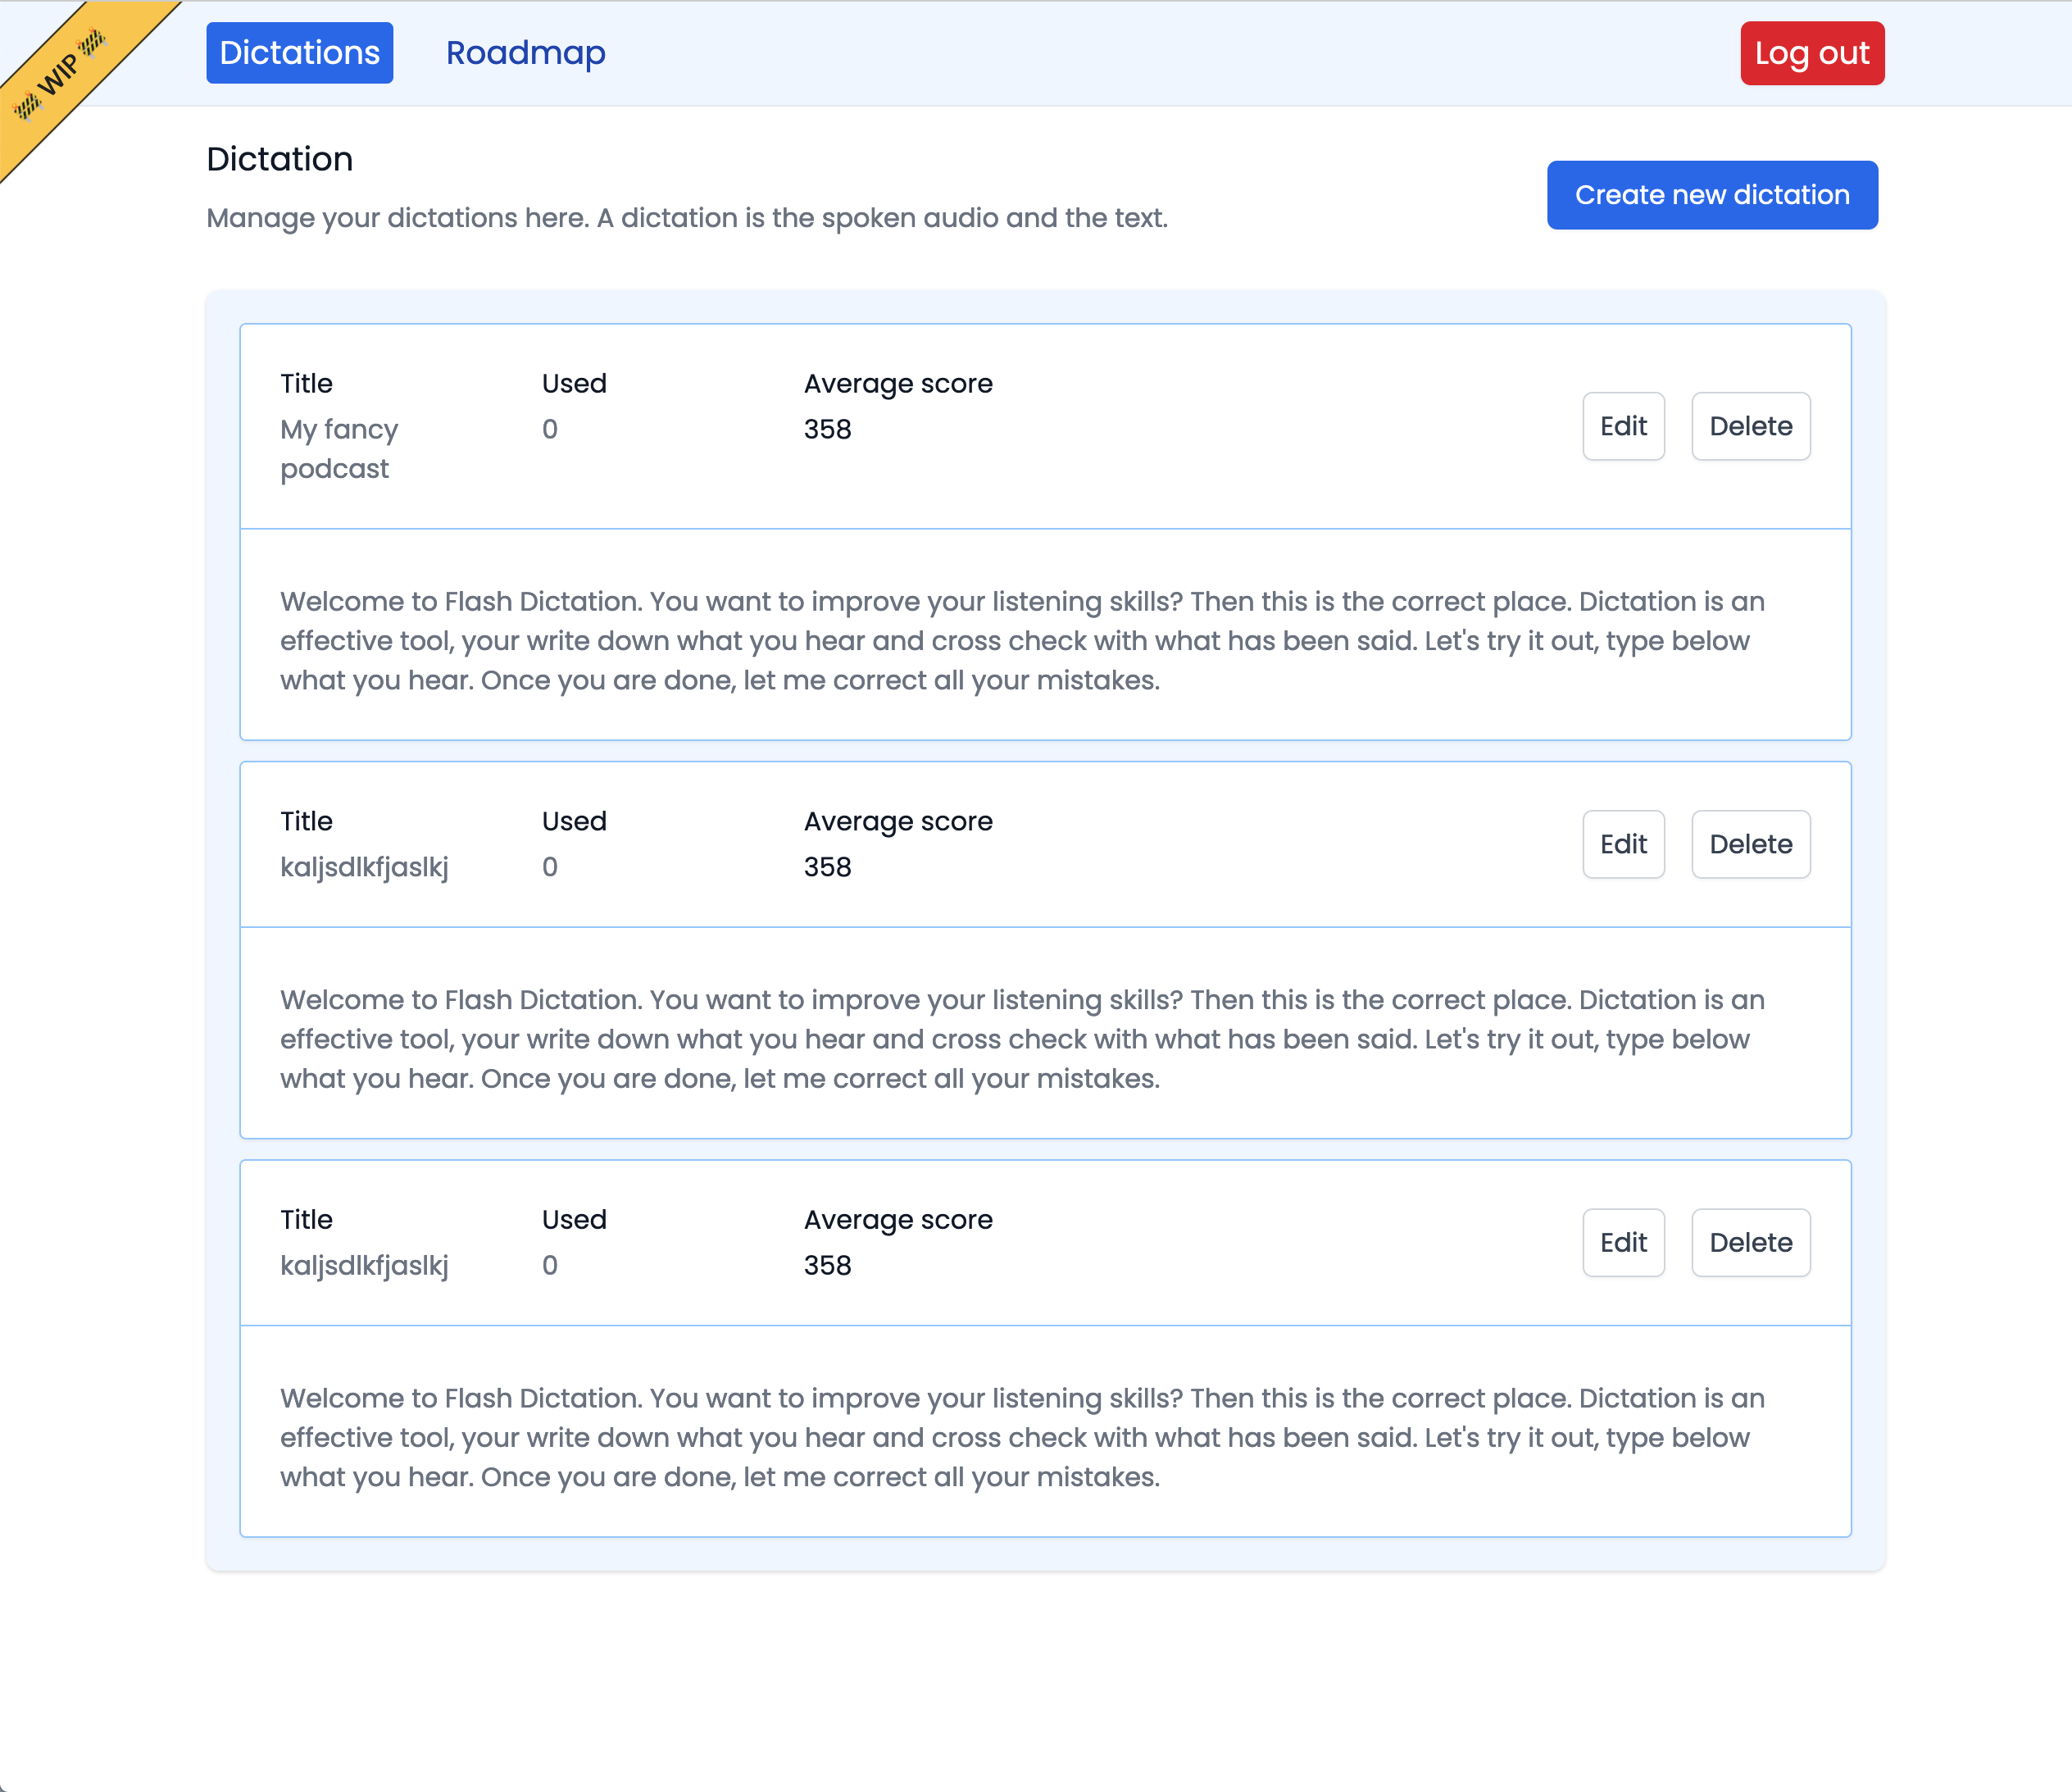Switch to the Dictations tab
The height and width of the screenshot is (1792, 2072).
click(299, 52)
